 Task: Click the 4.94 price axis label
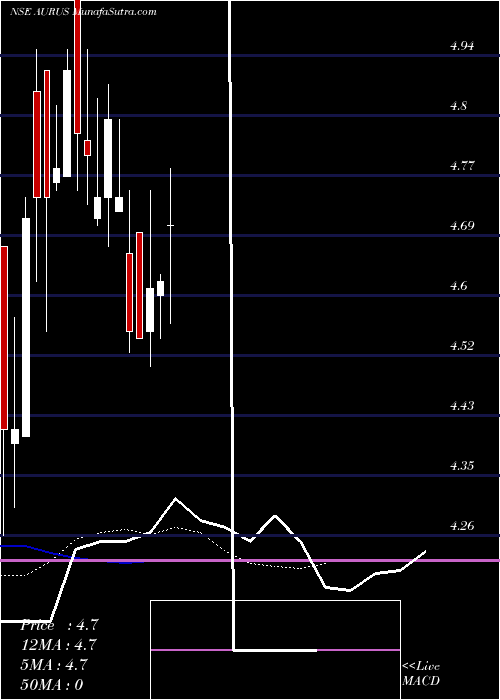(x=462, y=46)
